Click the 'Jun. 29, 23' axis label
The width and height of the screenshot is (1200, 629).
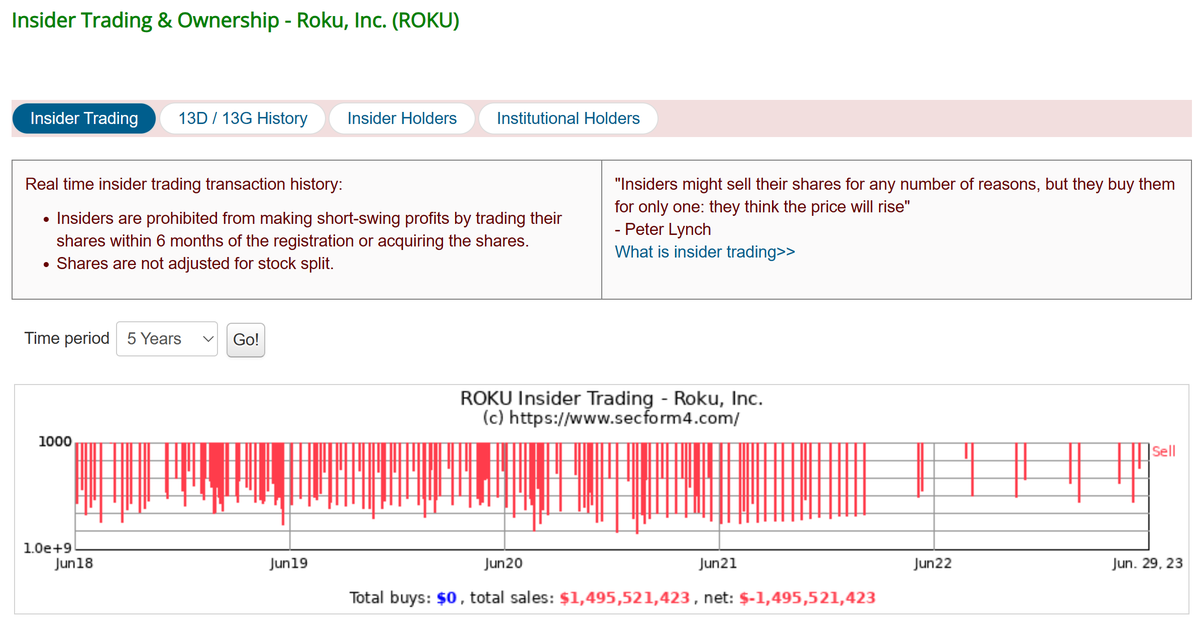point(1147,564)
